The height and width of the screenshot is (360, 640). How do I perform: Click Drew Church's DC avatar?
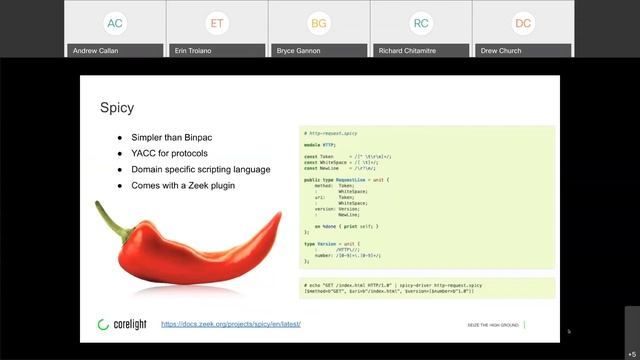[x=523, y=23]
